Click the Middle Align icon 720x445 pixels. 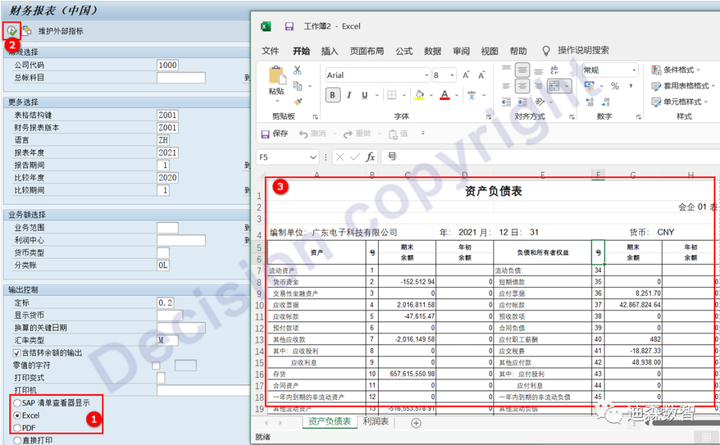522,70
